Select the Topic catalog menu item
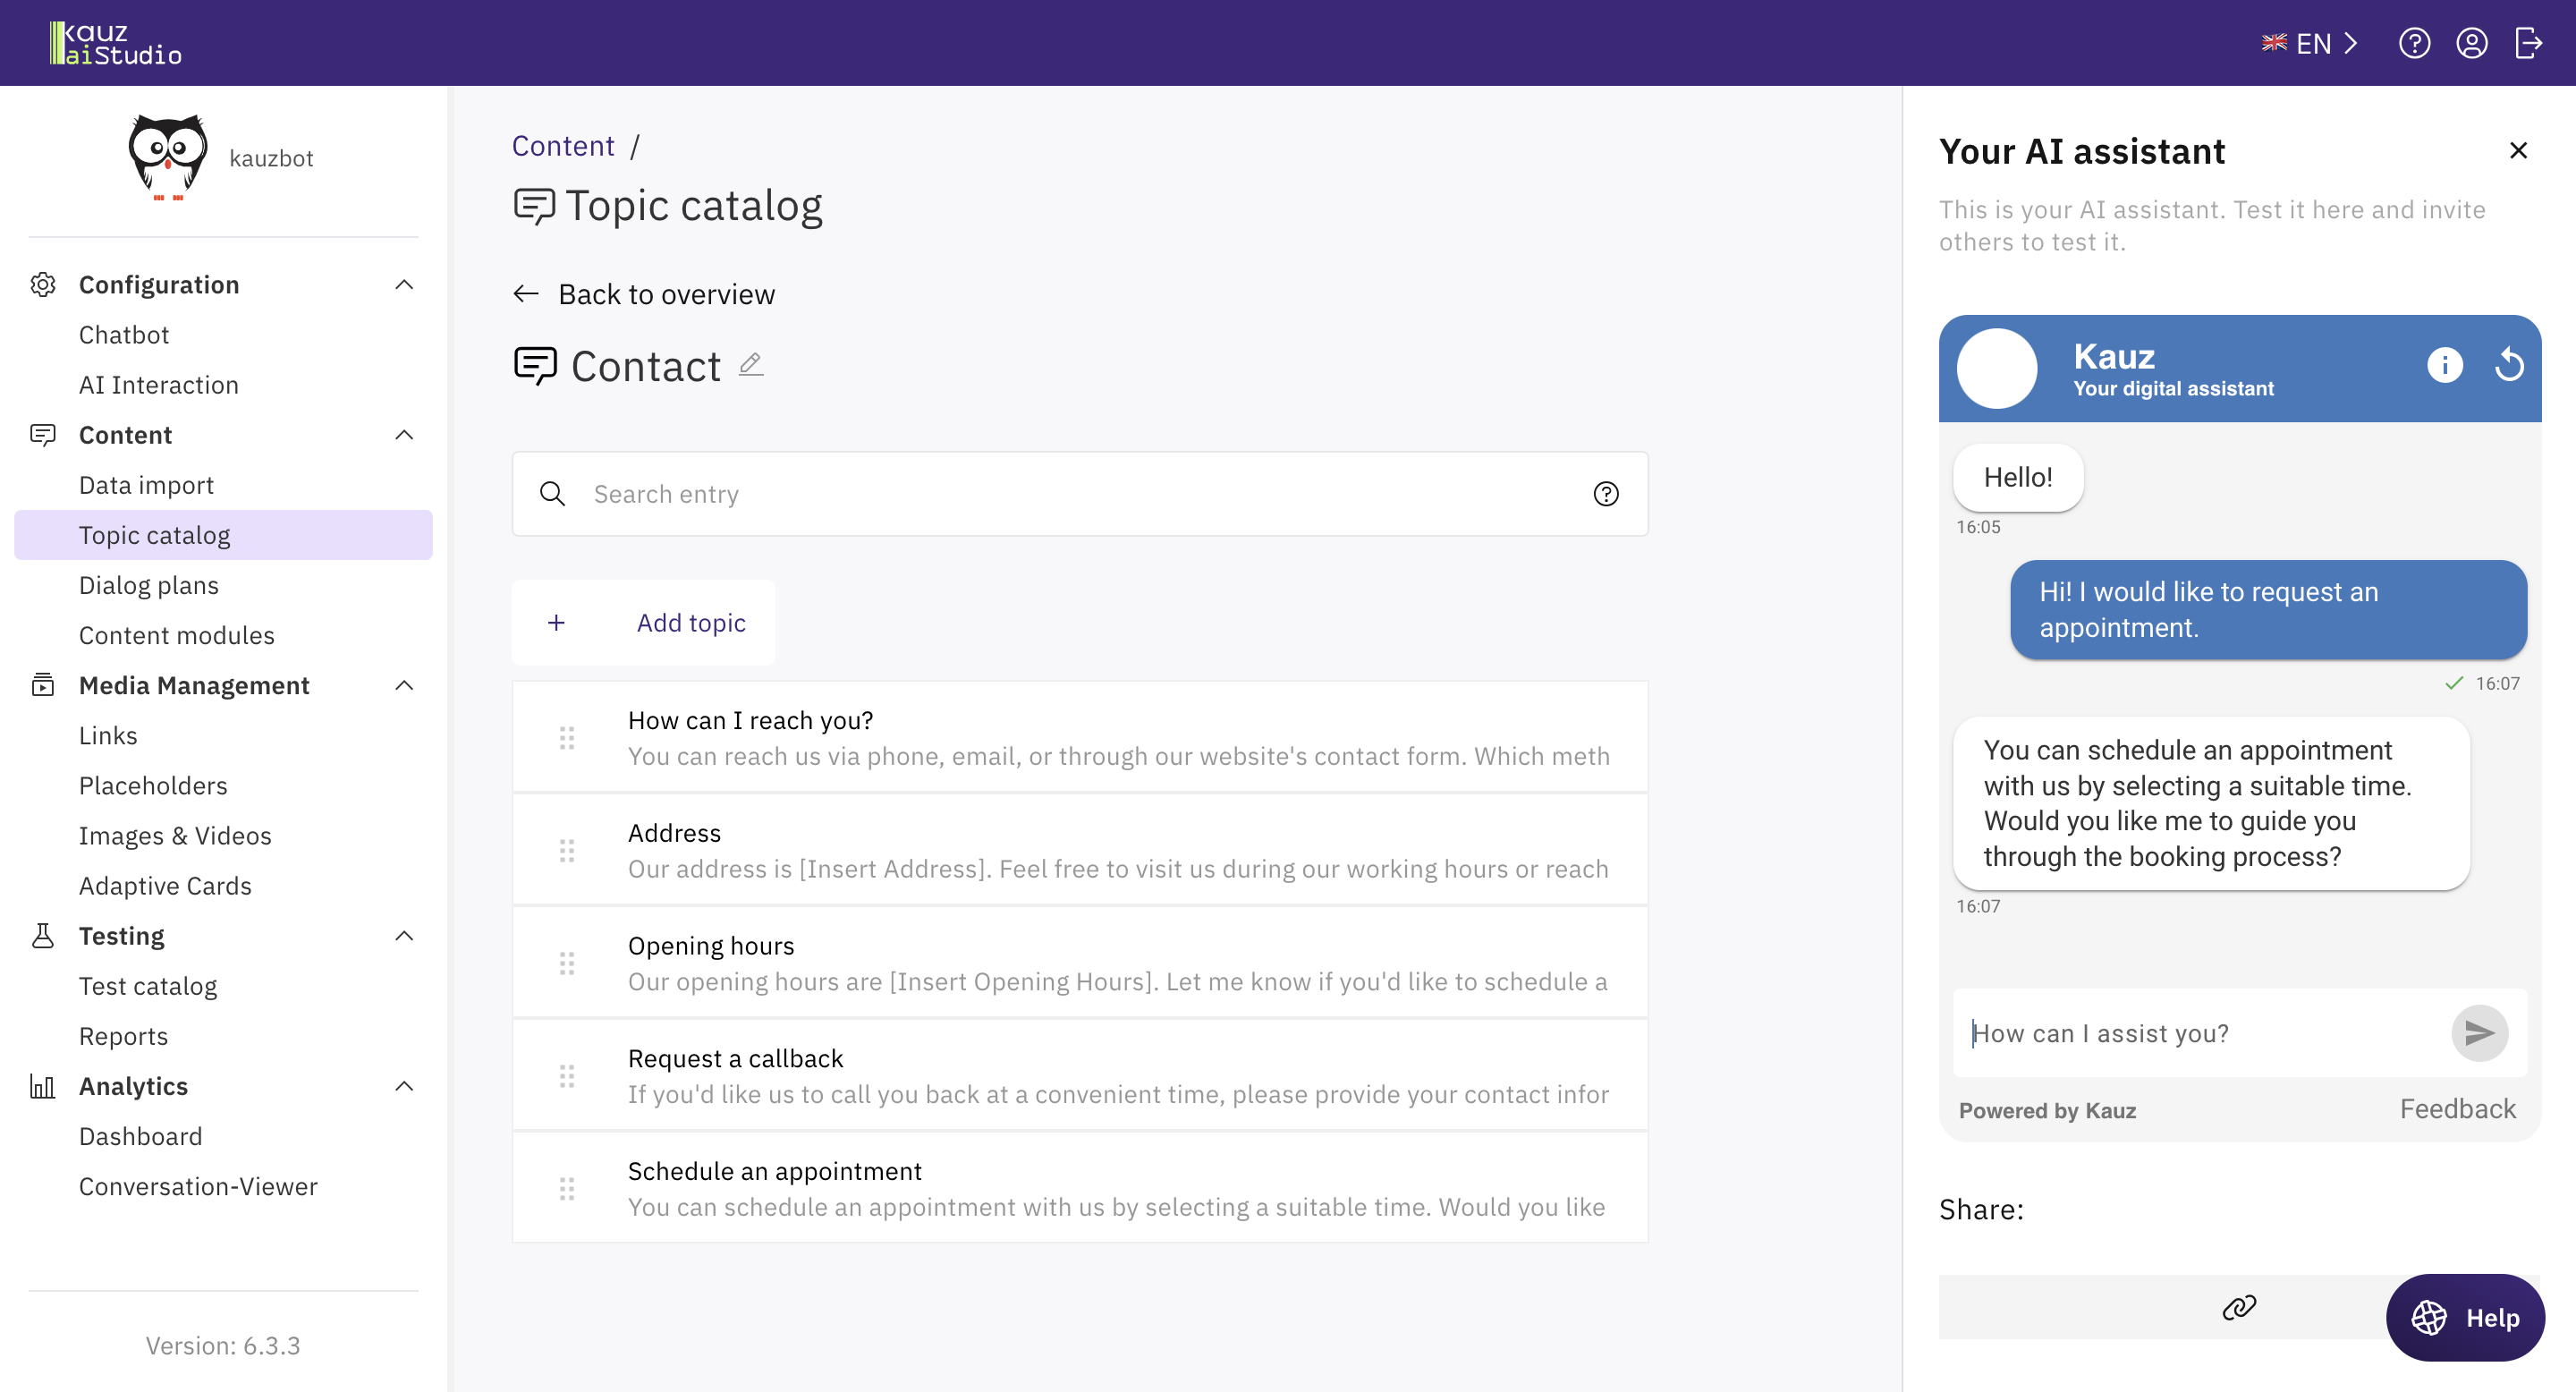Screen dimensions: 2576x1392 pos(154,535)
